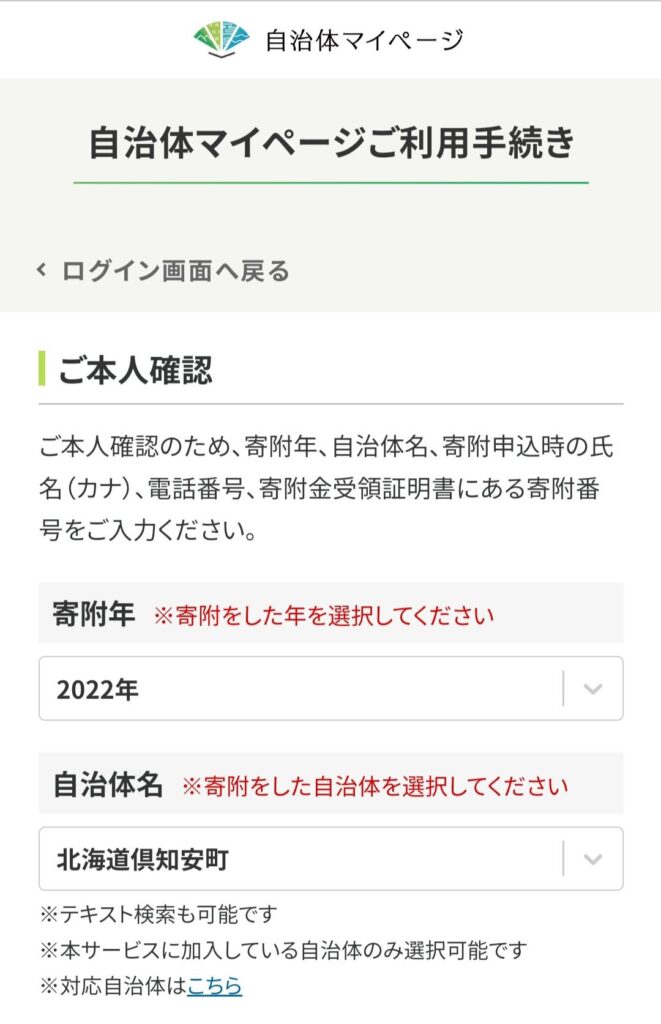Click the green underline below the page title
The width and height of the screenshot is (661, 1024).
coord(331,183)
